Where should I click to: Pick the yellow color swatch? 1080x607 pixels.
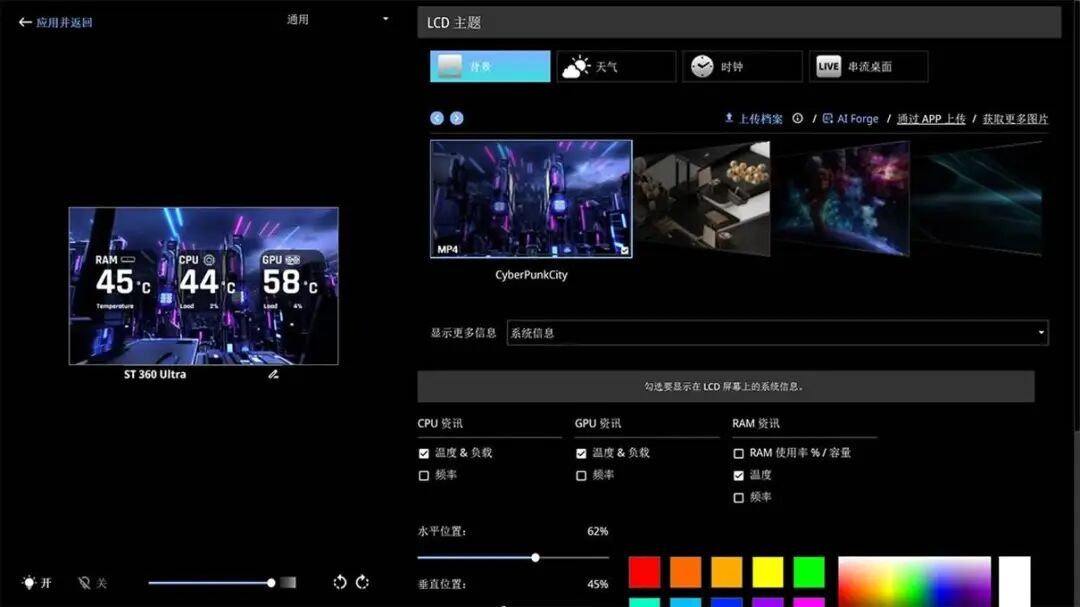coord(768,572)
